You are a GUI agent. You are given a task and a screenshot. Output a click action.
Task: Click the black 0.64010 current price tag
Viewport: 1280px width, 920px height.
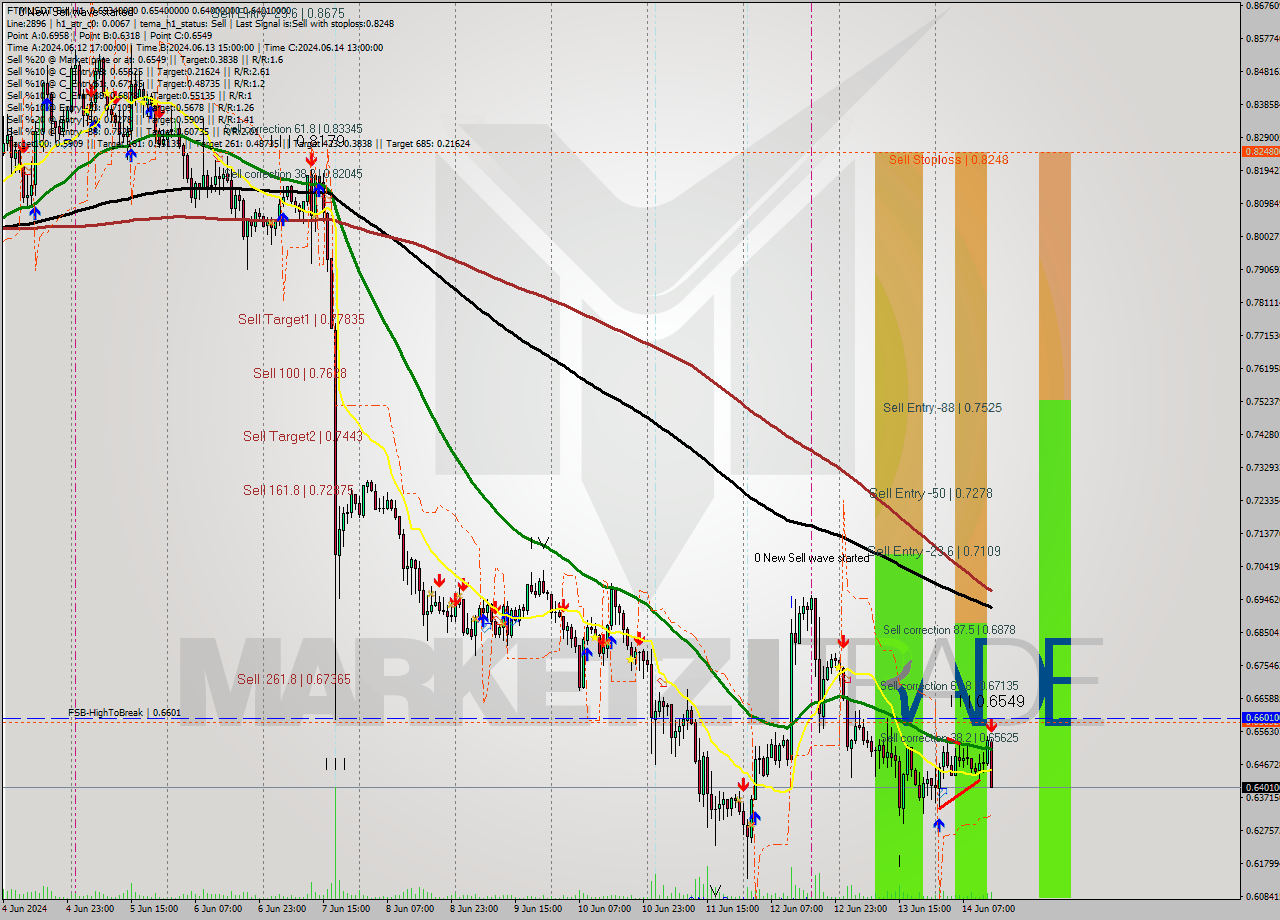[1260, 787]
